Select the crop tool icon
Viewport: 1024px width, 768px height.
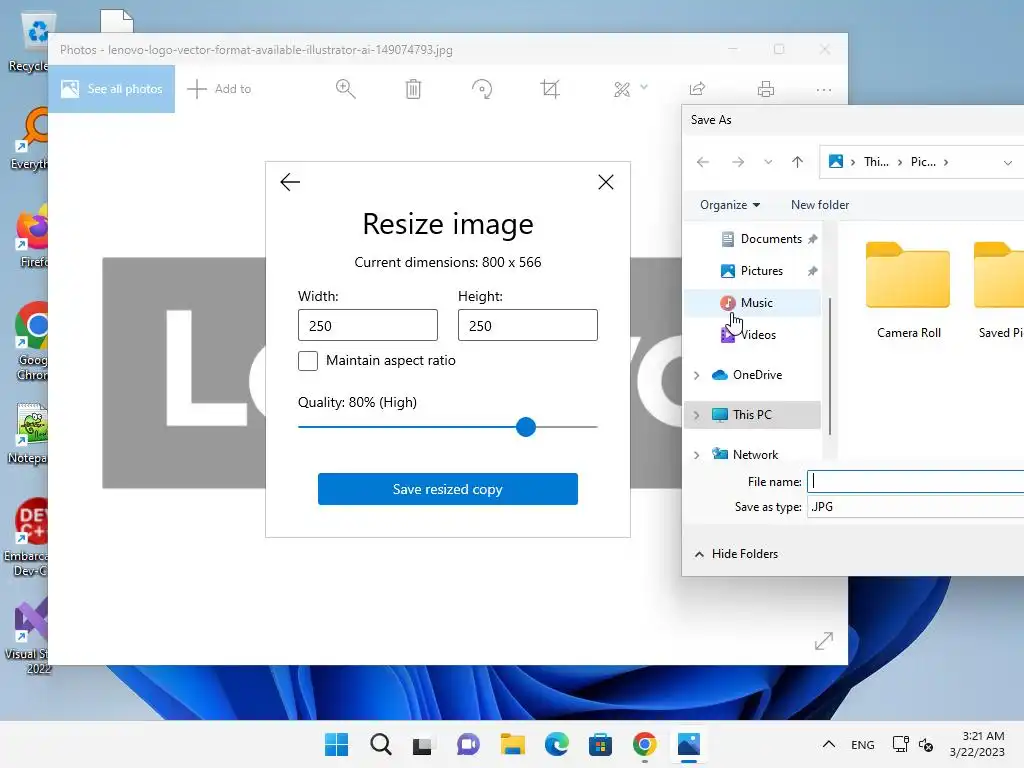coord(550,89)
